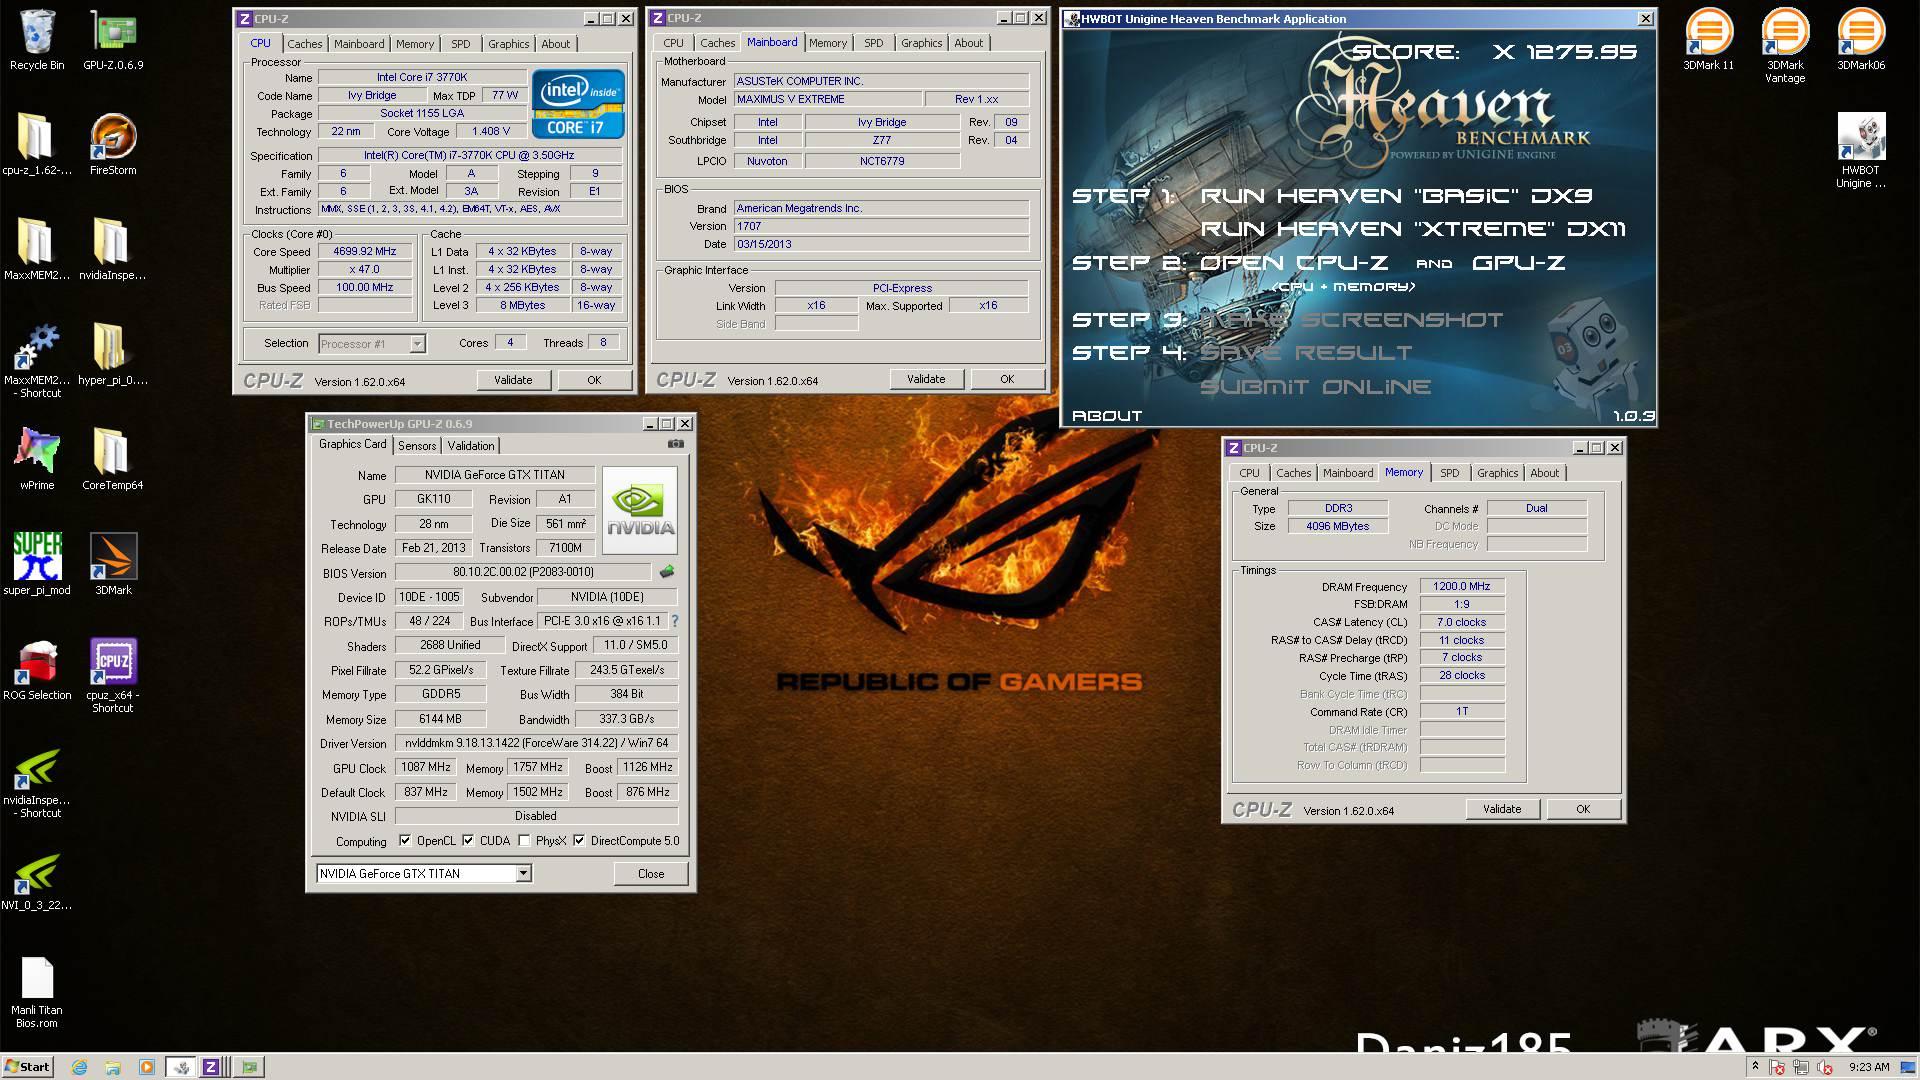The image size is (1920, 1080).
Task: Switch to SPD tab in first CPU-Z window
Action: pyautogui.click(x=461, y=44)
